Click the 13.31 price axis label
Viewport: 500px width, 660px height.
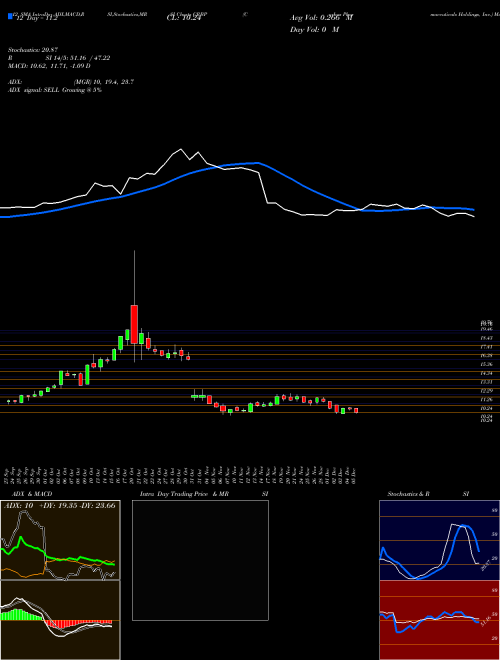[x=487, y=382]
